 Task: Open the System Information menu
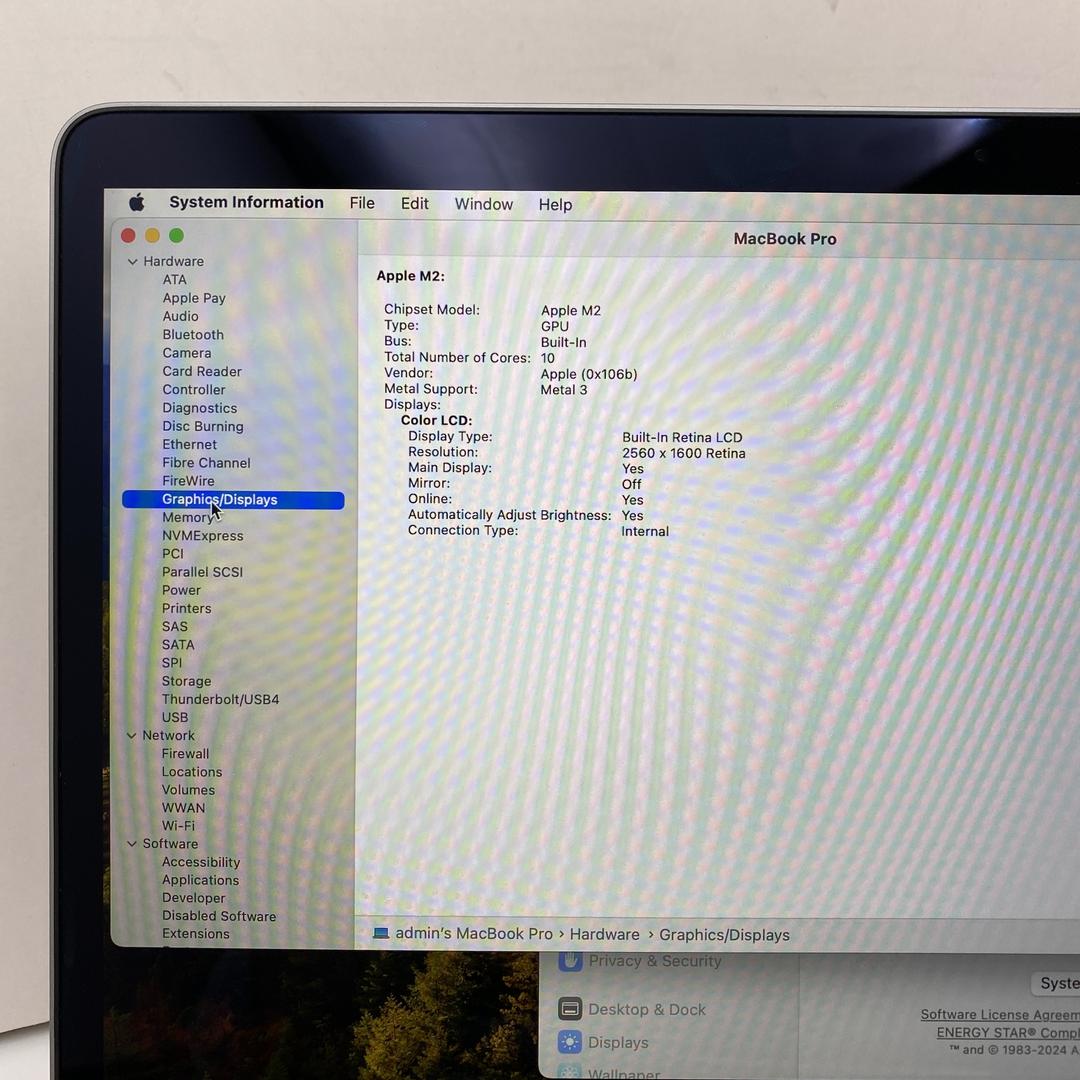tap(247, 202)
